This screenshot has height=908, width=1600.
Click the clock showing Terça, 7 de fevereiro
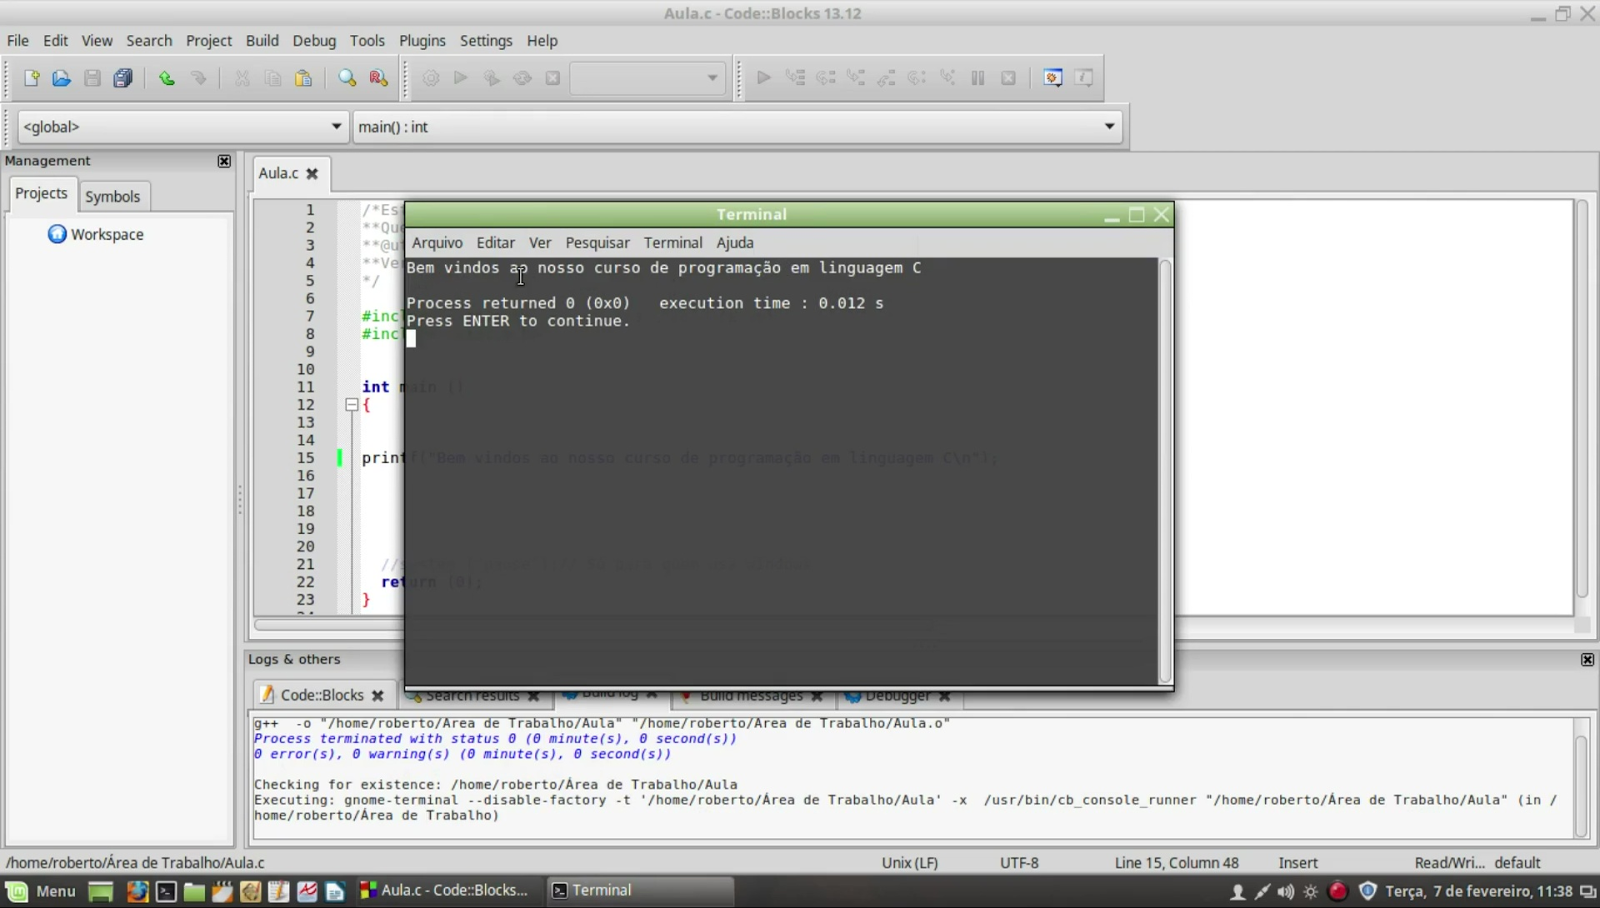[x=1479, y=892]
